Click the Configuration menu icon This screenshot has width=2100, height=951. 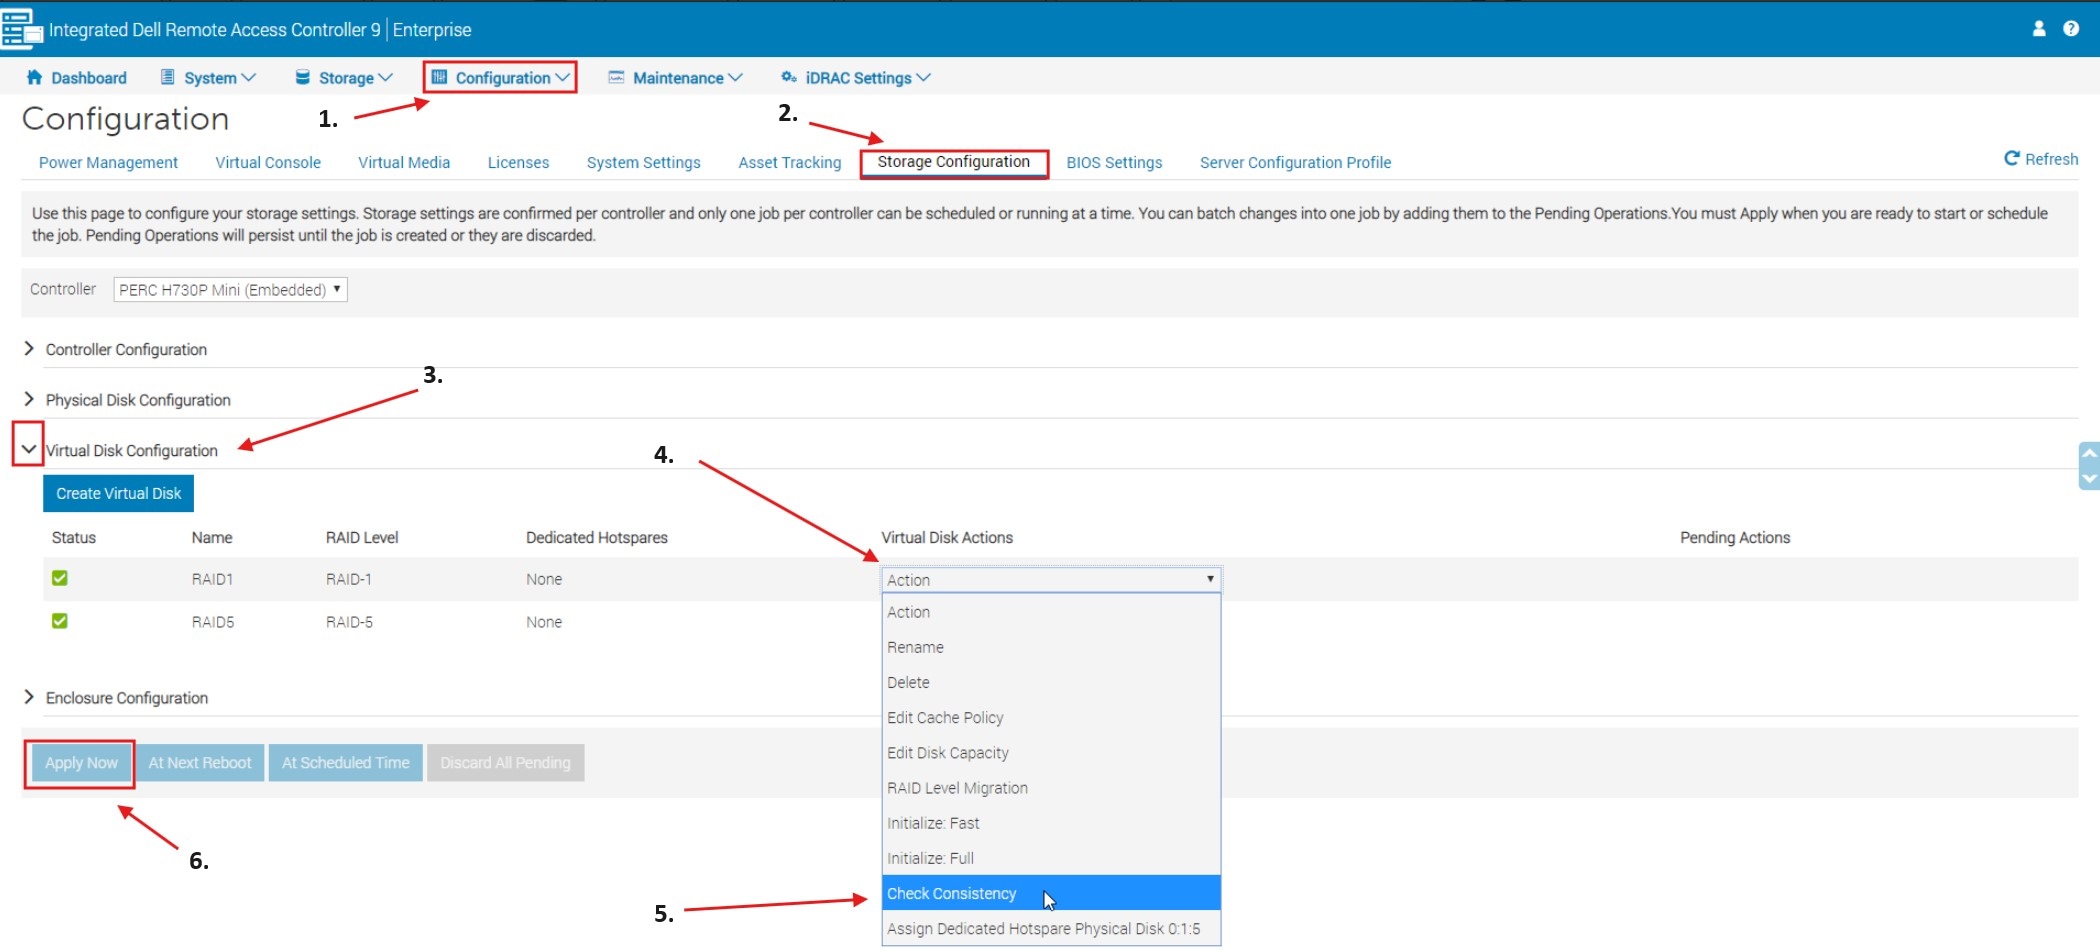click(x=439, y=77)
